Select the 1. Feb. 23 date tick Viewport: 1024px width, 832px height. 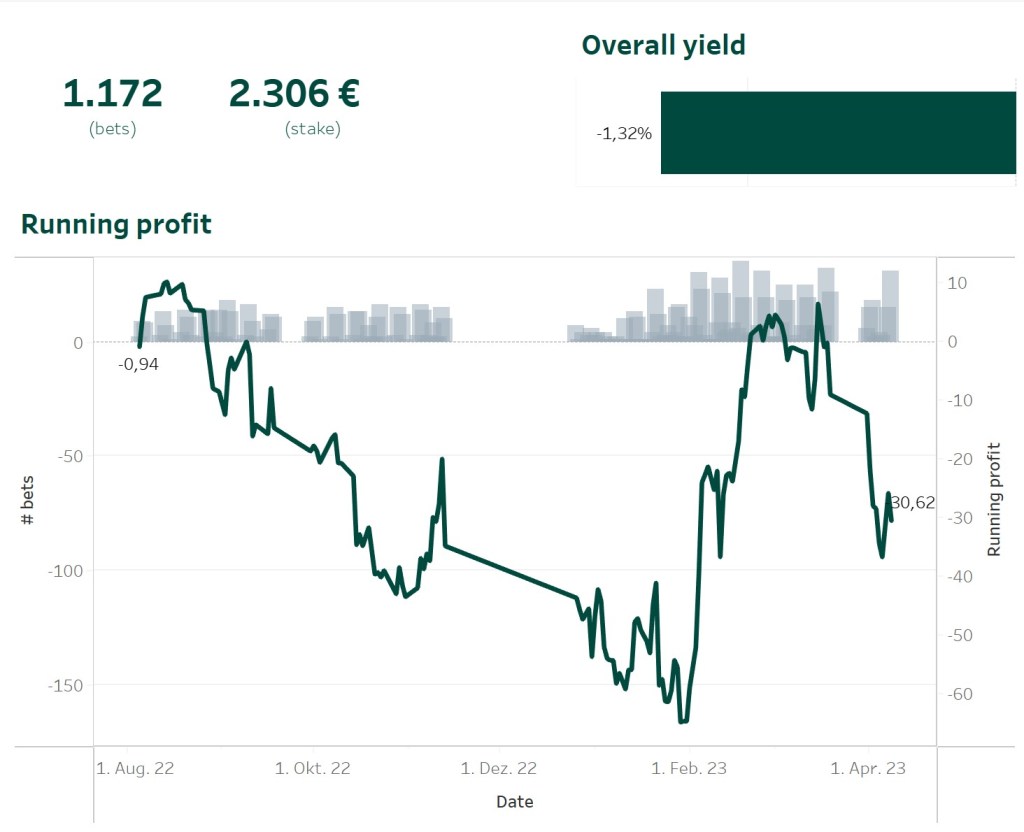pyautogui.click(x=689, y=768)
